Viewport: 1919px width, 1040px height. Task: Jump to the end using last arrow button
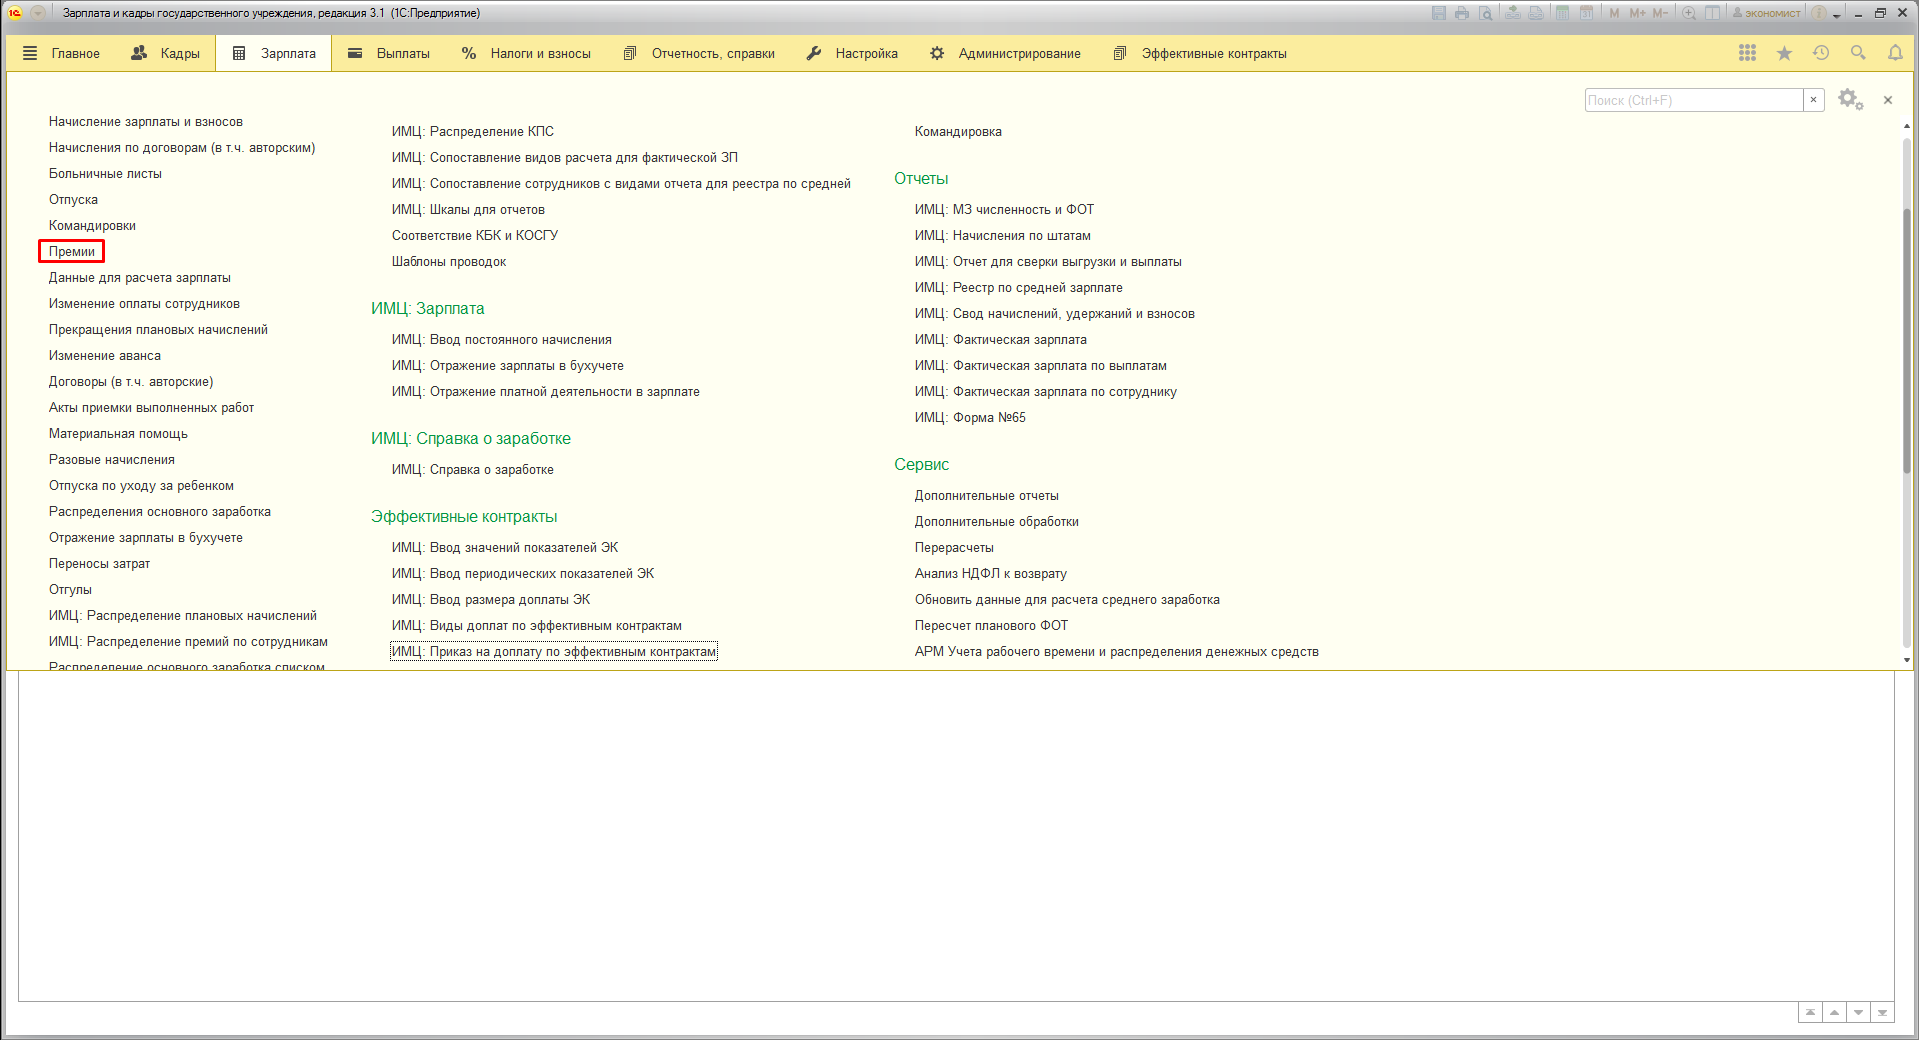click(1882, 1012)
